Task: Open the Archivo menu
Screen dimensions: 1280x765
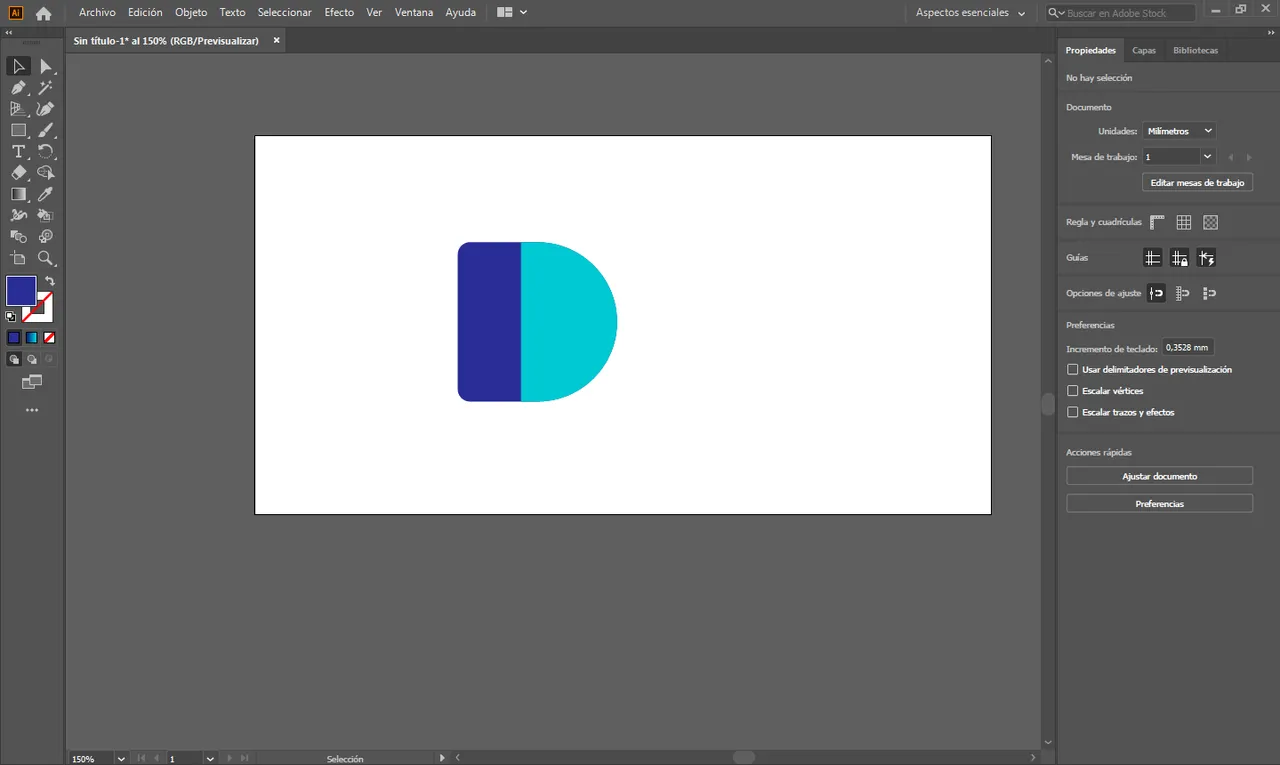Action: click(97, 13)
